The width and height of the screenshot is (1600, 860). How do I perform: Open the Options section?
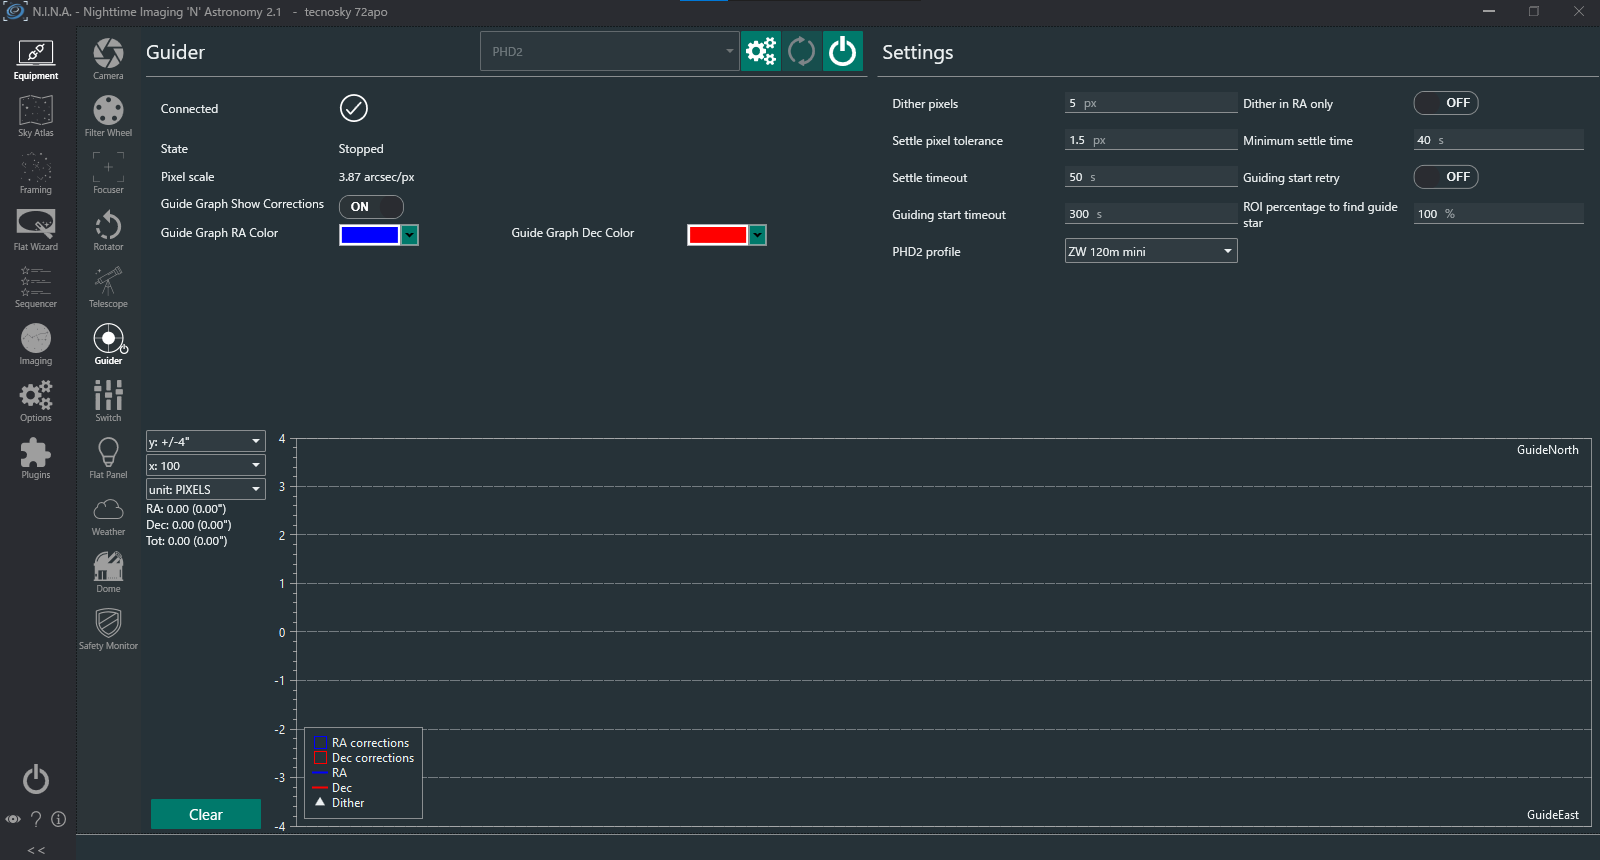tap(36, 402)
